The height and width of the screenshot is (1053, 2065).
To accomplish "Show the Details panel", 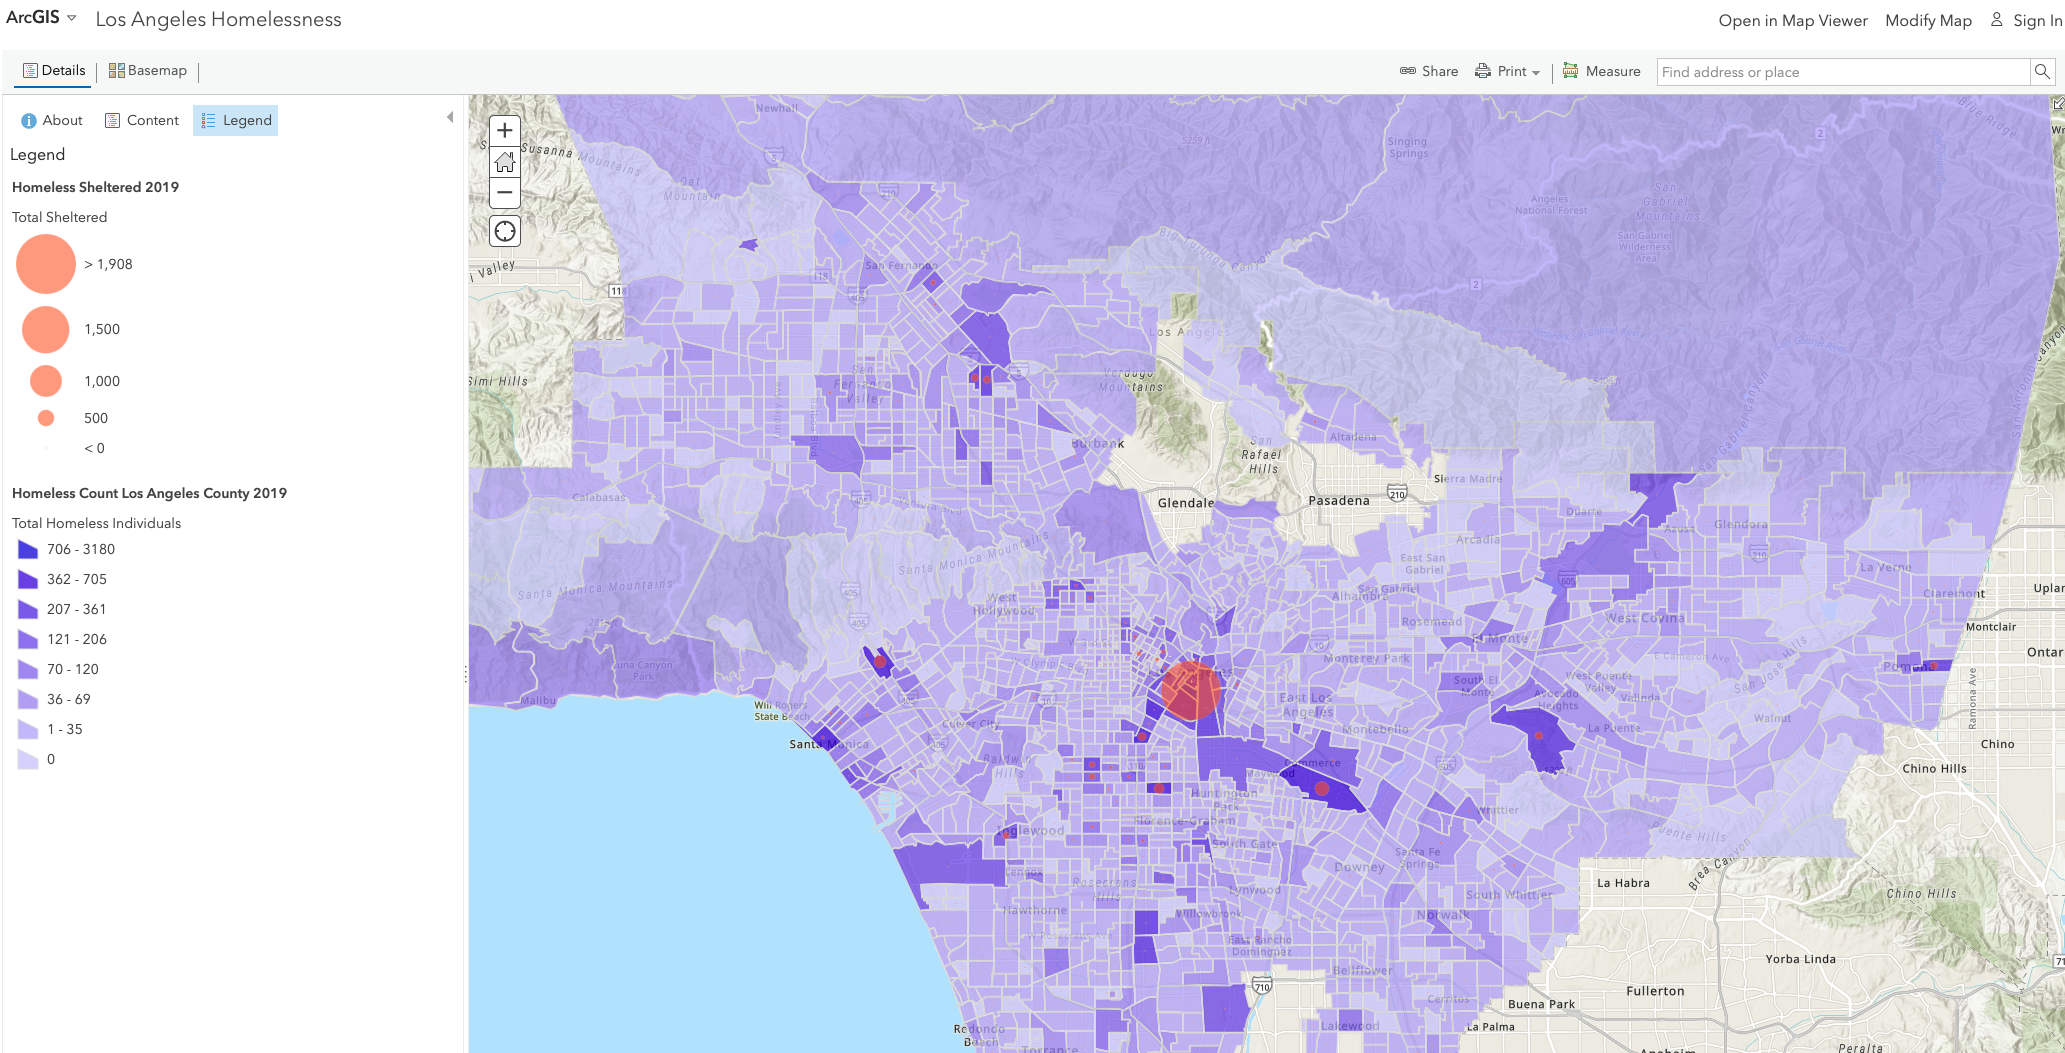I will 54,71.
